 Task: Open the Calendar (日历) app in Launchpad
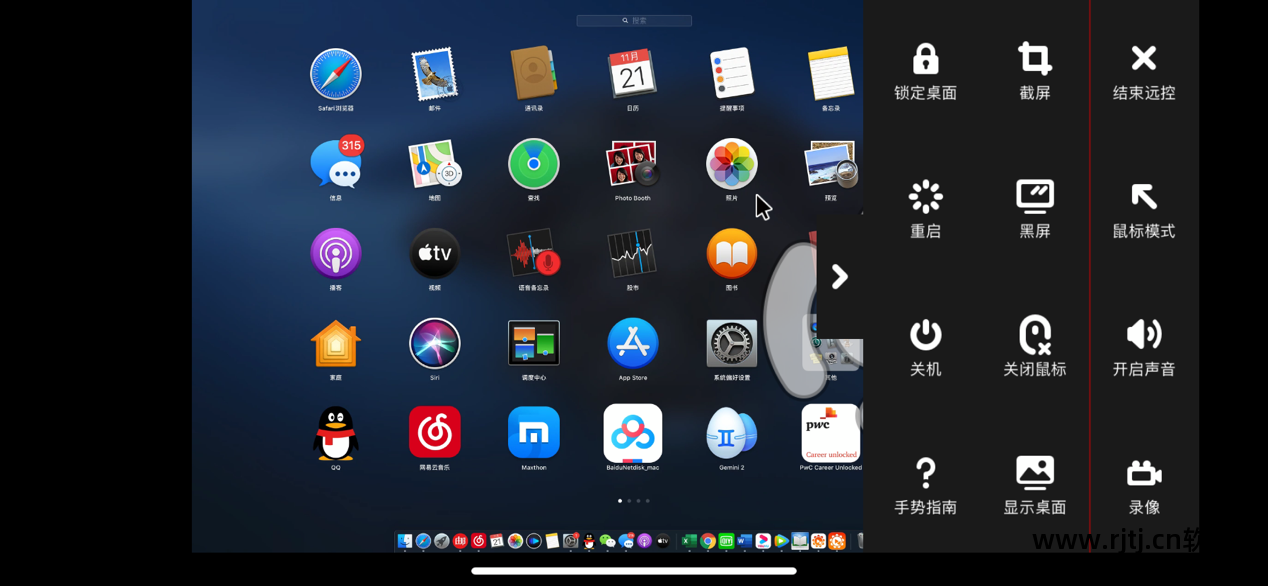click(x=632, y=74)
